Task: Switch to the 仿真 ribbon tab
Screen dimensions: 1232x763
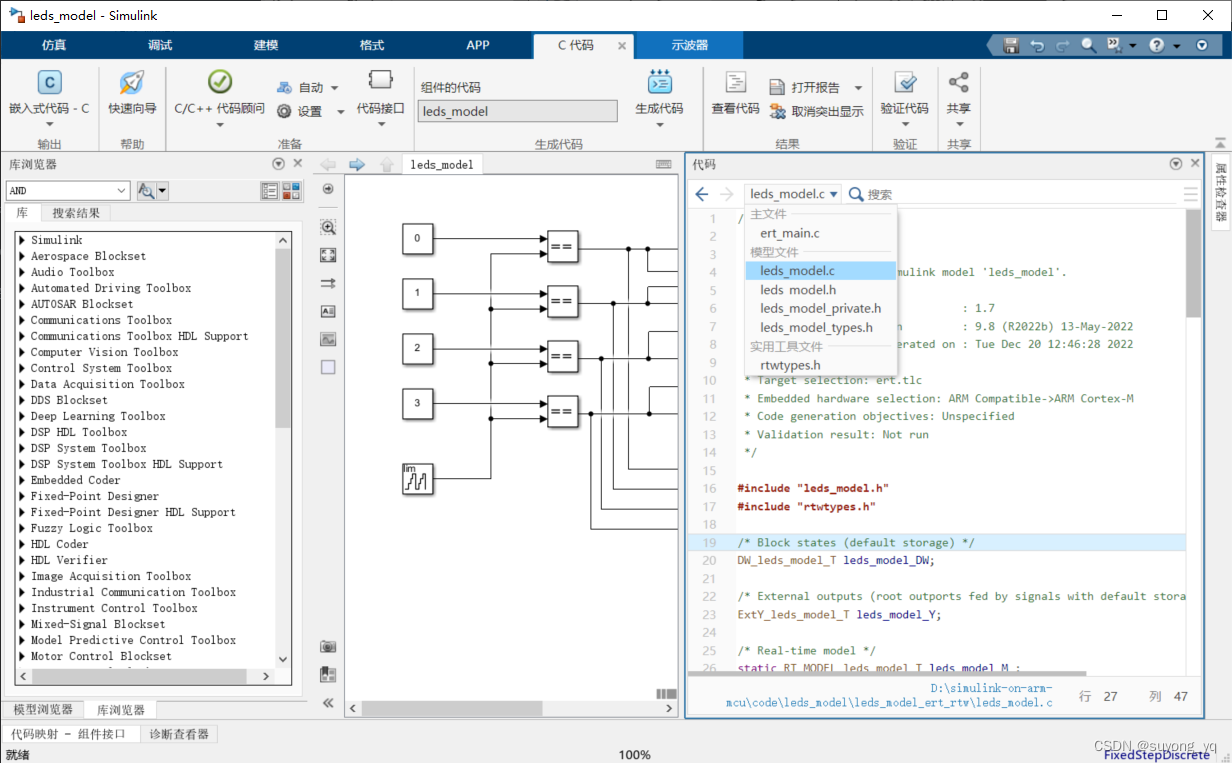Action: (x=54, y=45)
